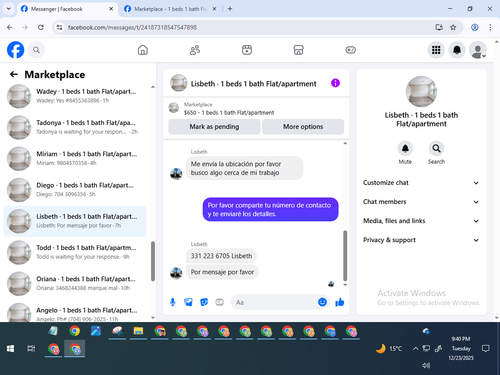The height and width of the screenshot is (375, 500).
Task: Expand Media, files and links section
Action: [421, 221]
